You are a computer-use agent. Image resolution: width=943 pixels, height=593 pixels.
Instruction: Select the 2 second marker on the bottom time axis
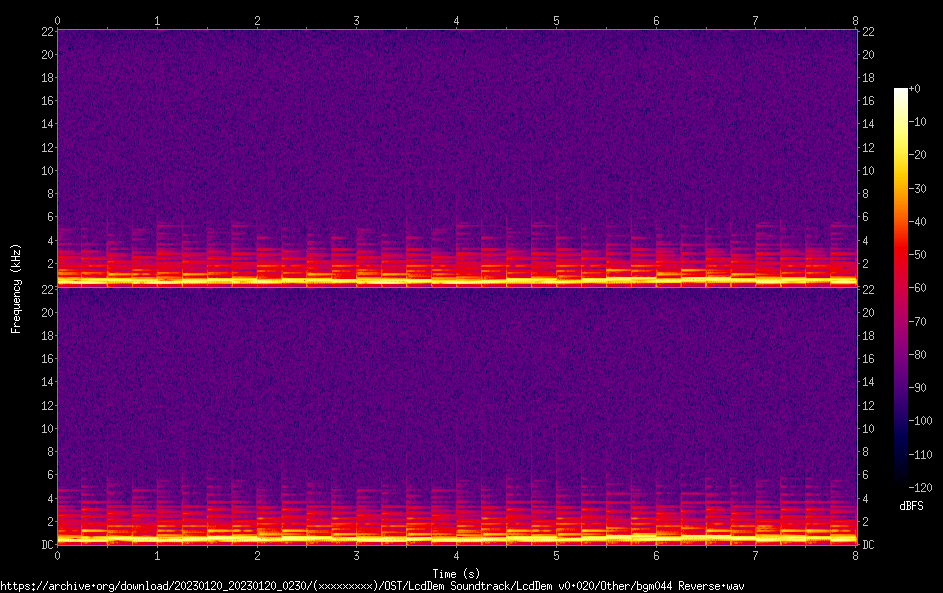[x=257, y=555]
